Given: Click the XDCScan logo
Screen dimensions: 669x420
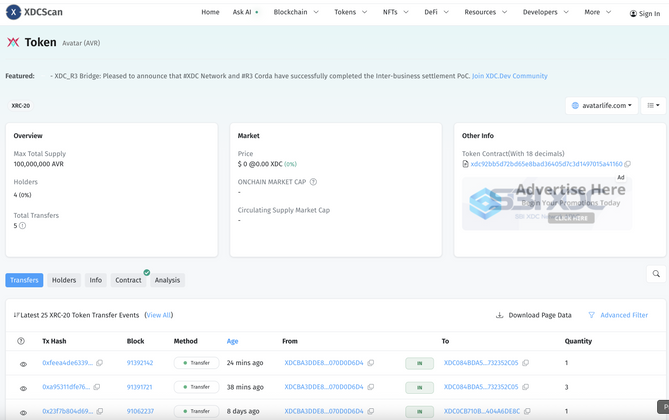Looking at the screenshot, I should click(x=34, y=12).
